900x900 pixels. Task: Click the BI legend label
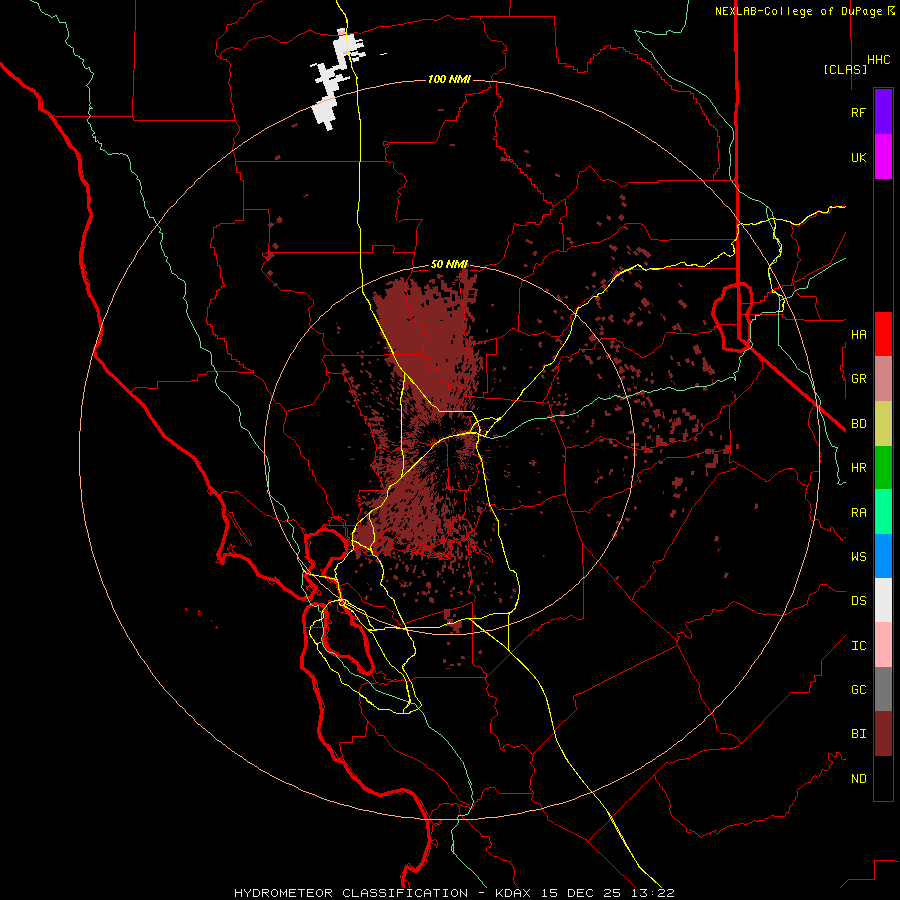858,734
